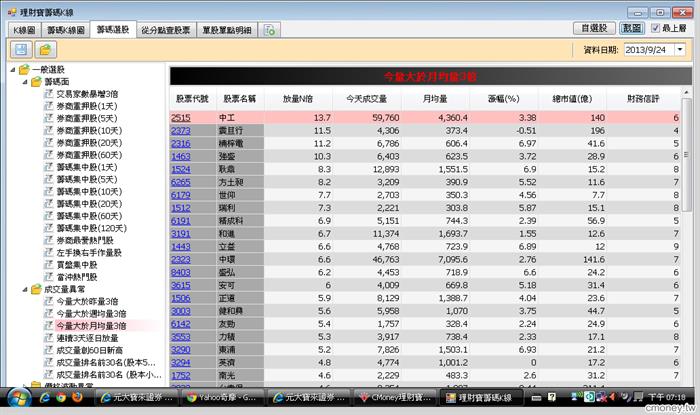This screenshot has height=415, width=700.
Task: Open the 一般選股 folder icon
Action: 24,69
